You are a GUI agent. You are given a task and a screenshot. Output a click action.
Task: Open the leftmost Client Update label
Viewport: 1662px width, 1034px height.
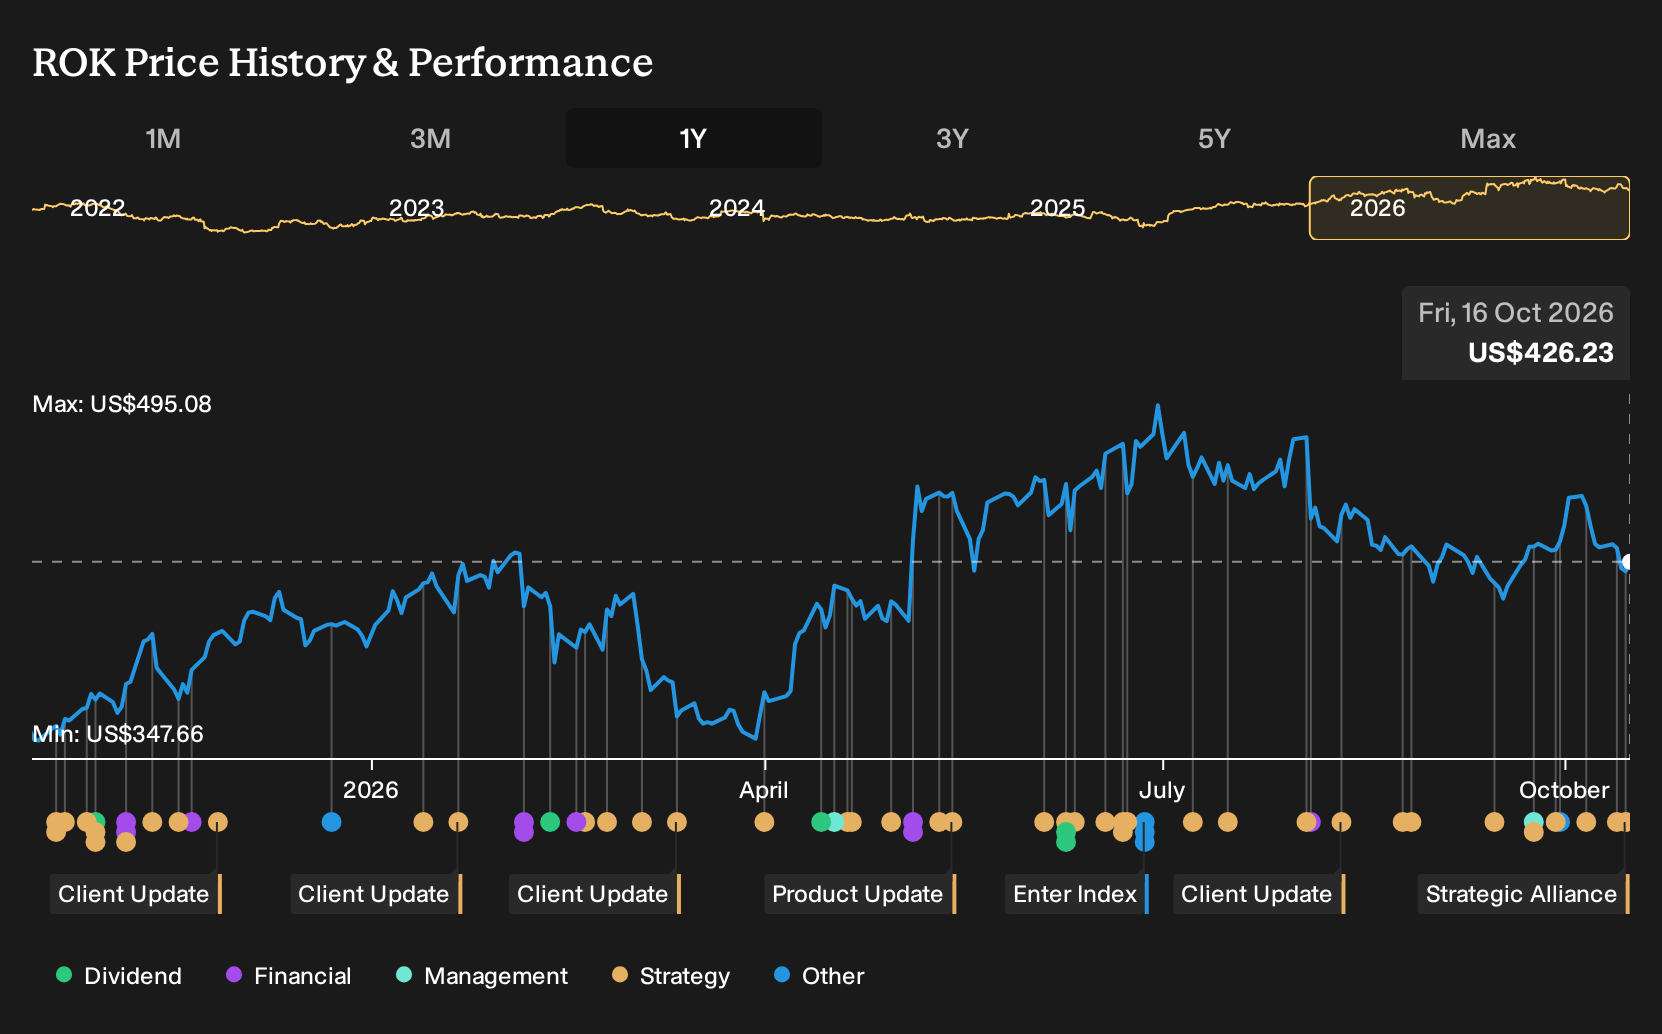136,894
